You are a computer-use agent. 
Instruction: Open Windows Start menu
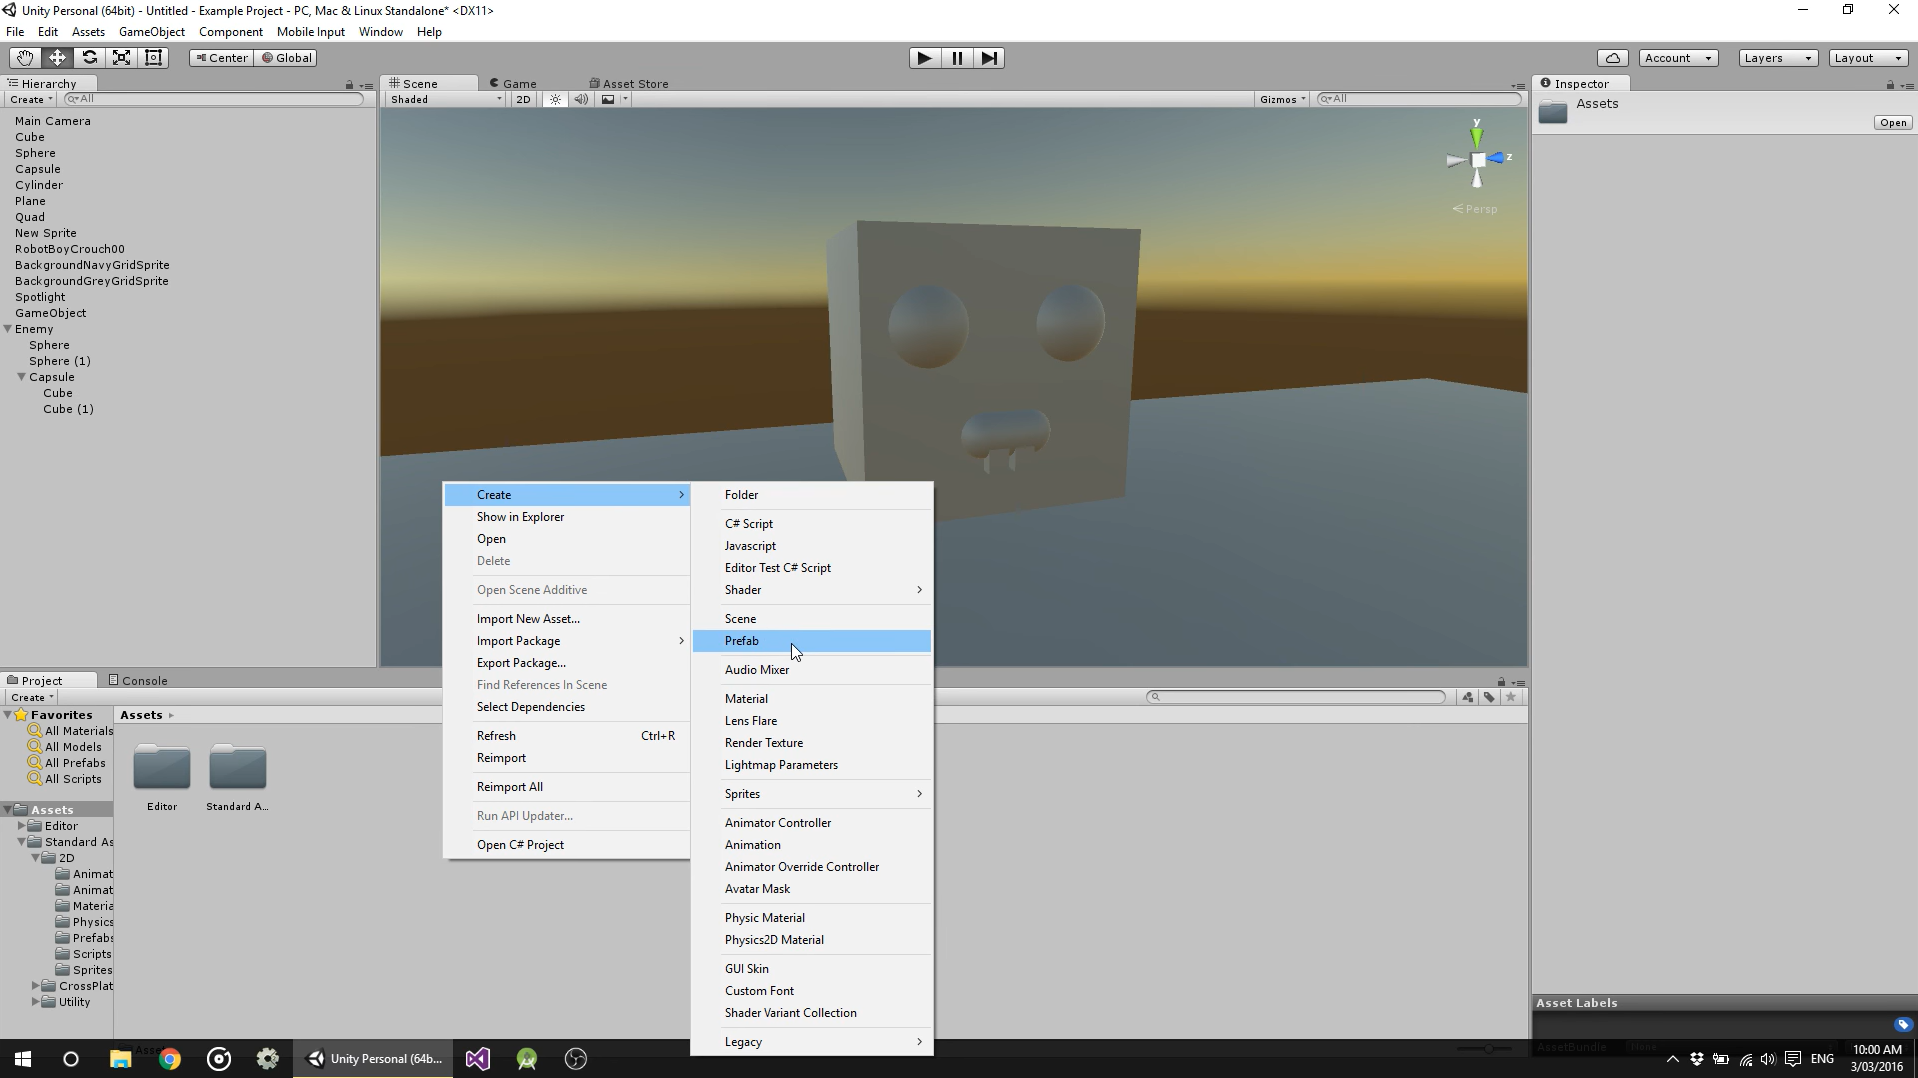(x=23, y=1059)
